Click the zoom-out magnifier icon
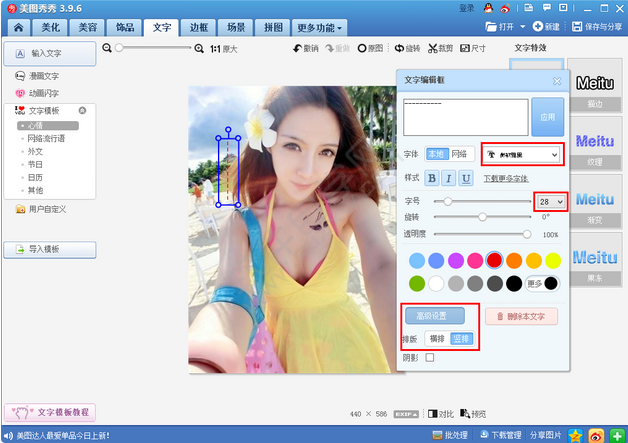Image resolution: width=628 pixels, height=443 pixels. (x=107, y=48)
